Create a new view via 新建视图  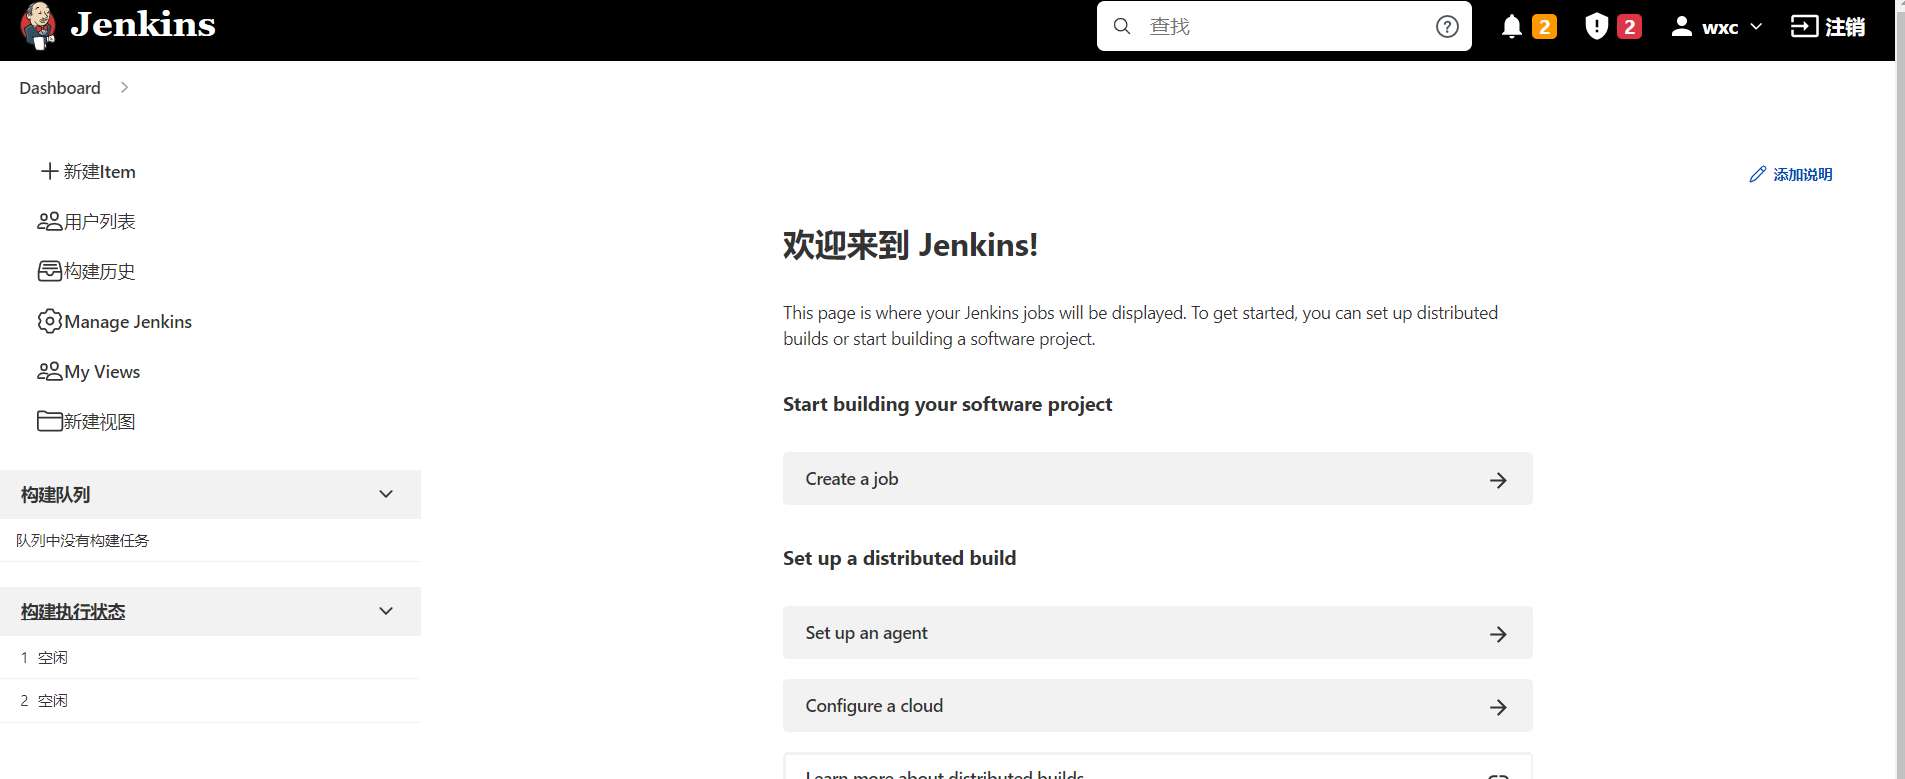[x=100, y=422]
